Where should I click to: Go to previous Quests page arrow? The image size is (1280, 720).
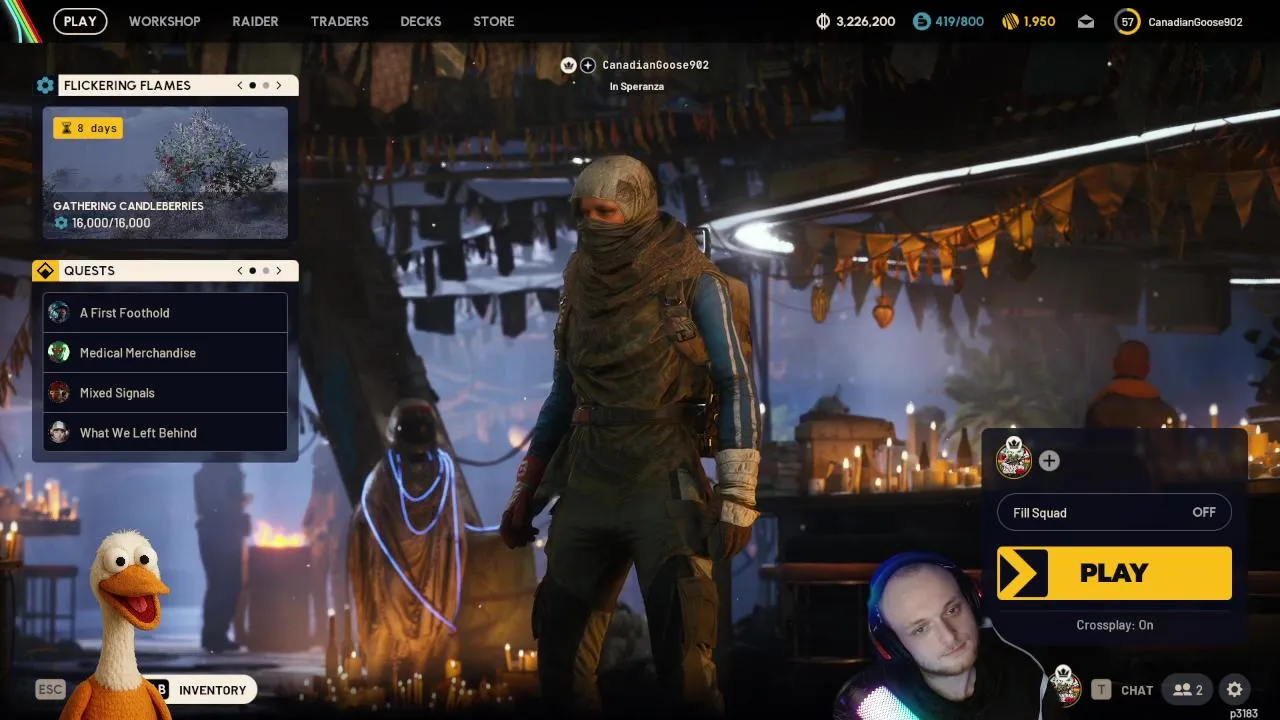click(x=240, y=270)
